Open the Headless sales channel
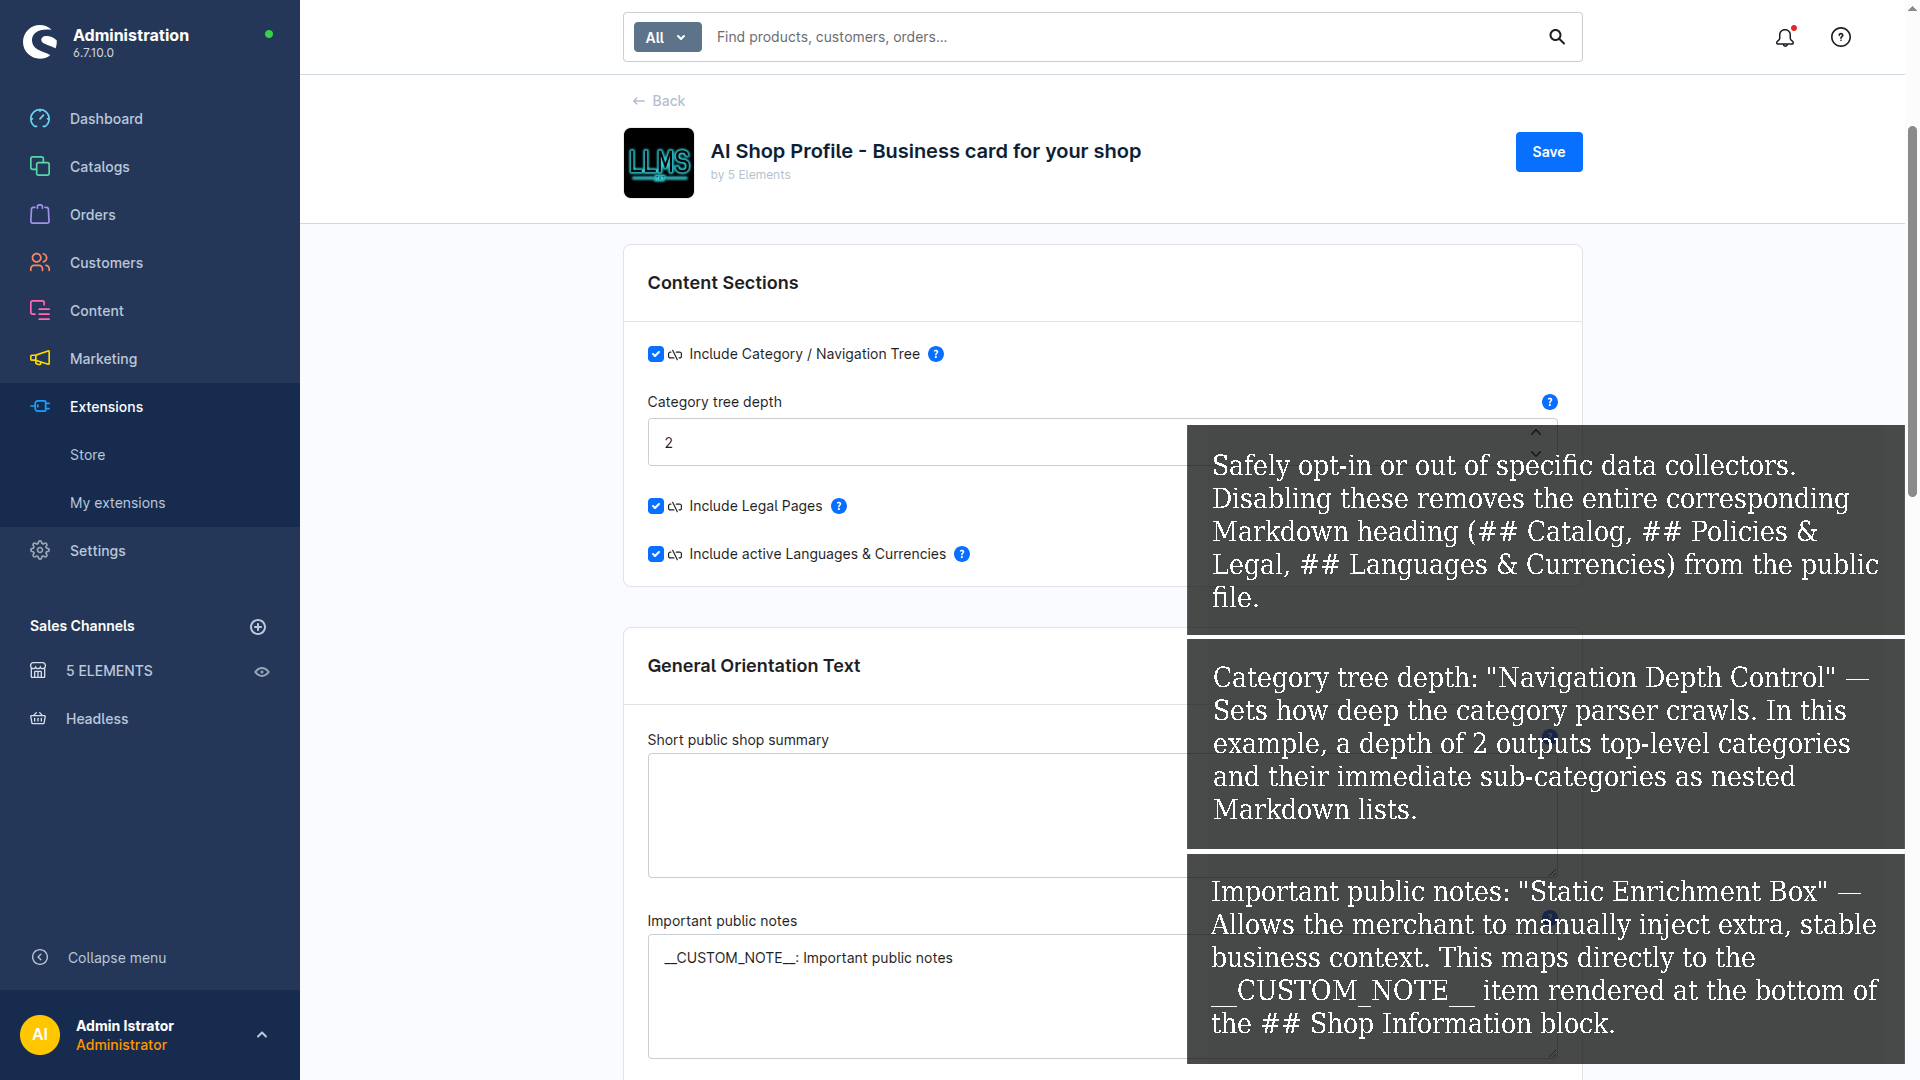The image size is (1920, 1080). point(97,719)
